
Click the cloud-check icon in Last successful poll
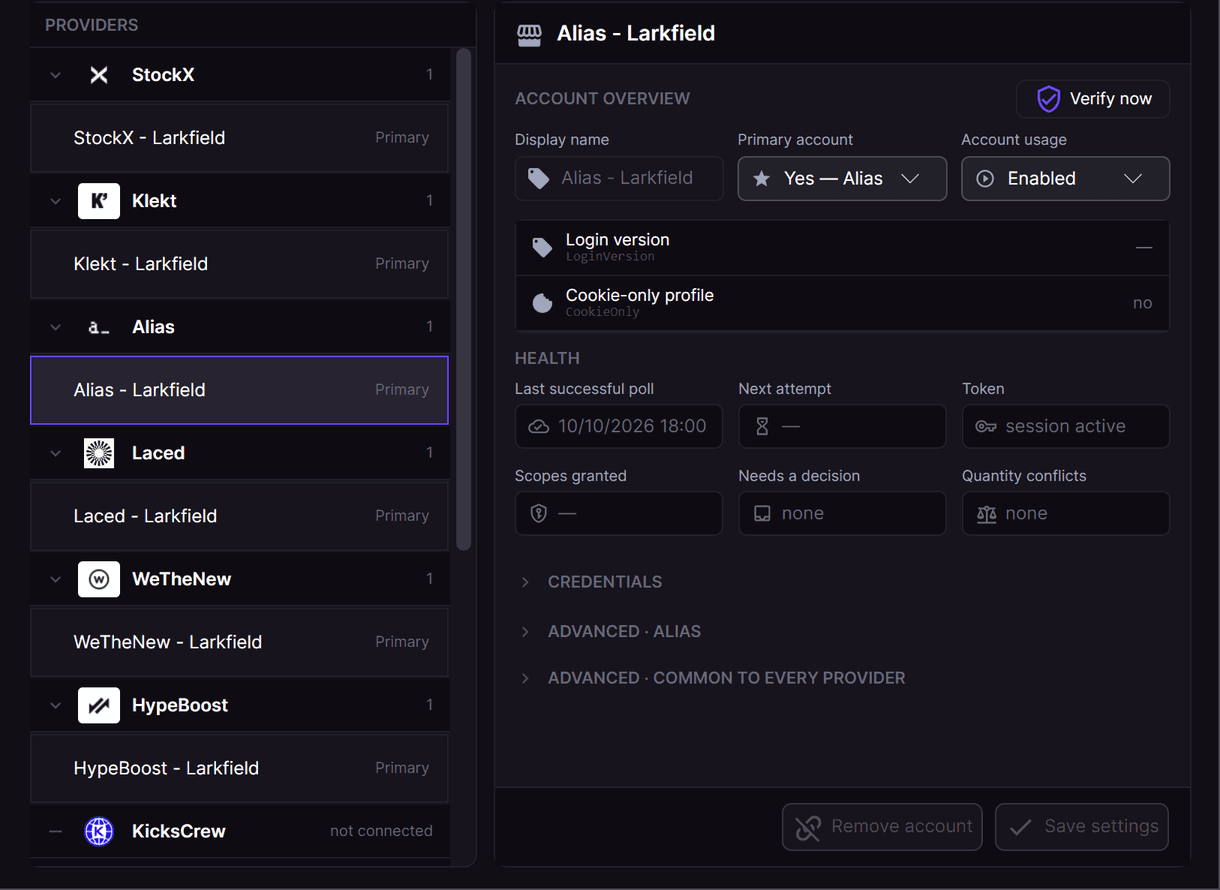click(x=539, y=426)
